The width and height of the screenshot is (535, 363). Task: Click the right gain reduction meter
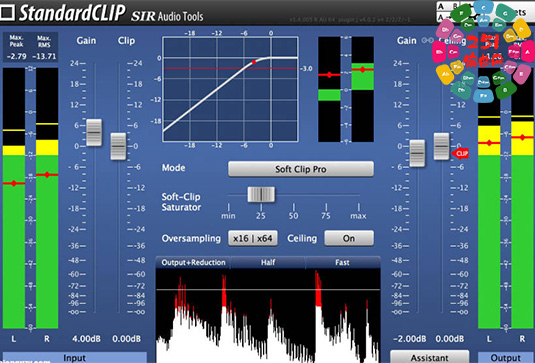tap(363, 89)
